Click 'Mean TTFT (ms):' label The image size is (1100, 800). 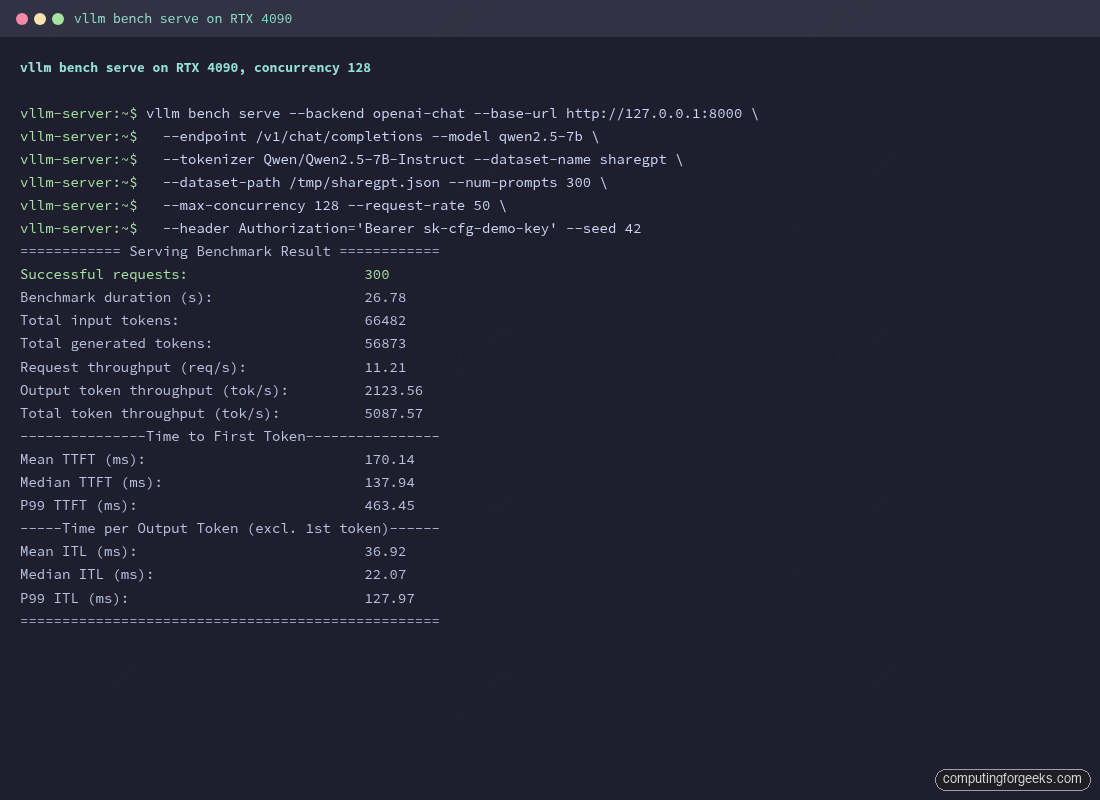(x=82, y=460)
